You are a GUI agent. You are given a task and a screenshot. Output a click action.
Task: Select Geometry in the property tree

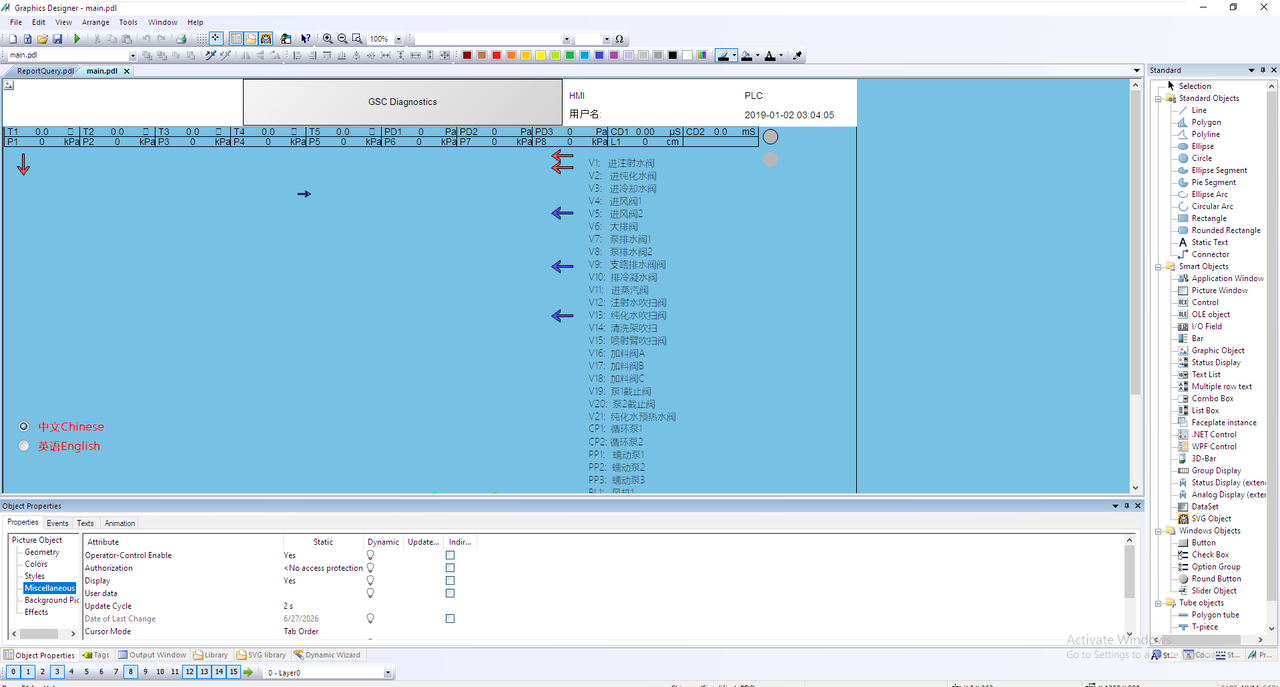click(x=42, y=552)
